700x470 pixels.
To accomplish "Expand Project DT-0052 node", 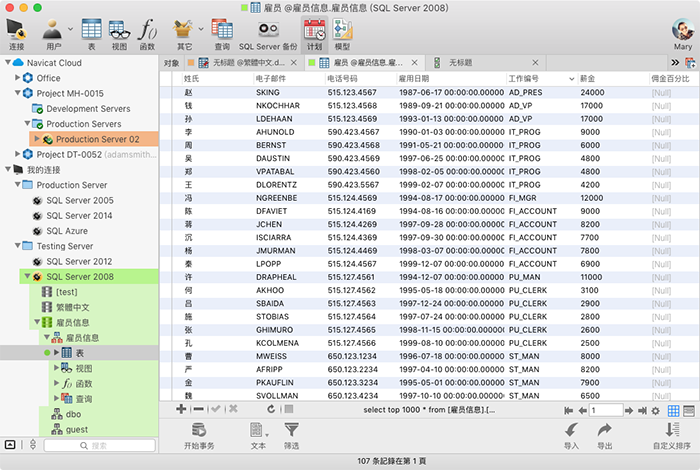I will tap(17, 154).
